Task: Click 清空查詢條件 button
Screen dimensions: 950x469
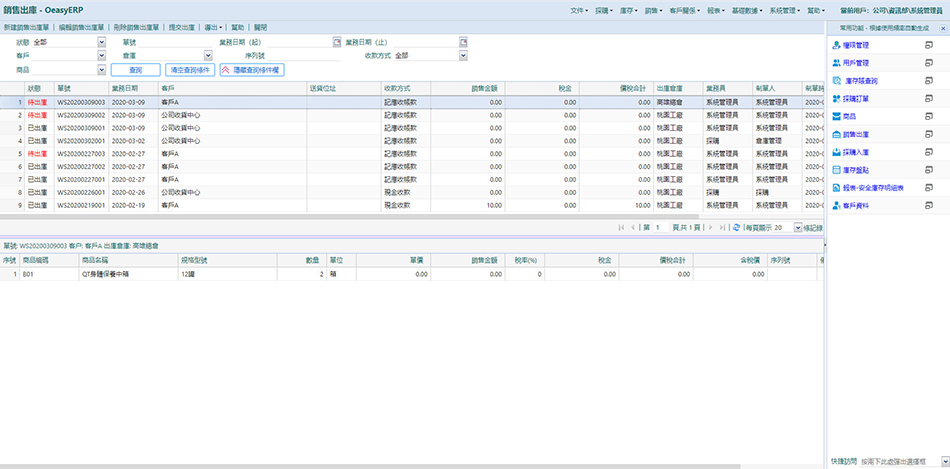Action: point(190,70)
